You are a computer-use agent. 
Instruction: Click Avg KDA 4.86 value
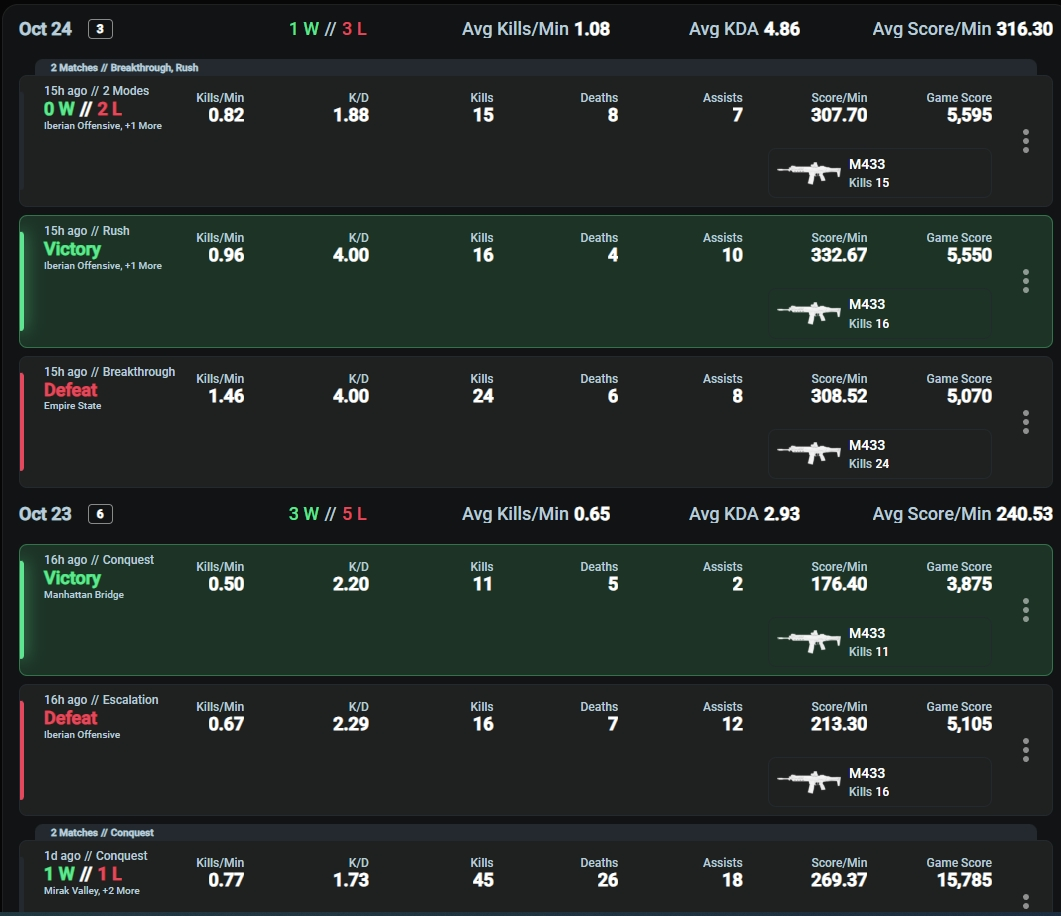pos(782,29)
